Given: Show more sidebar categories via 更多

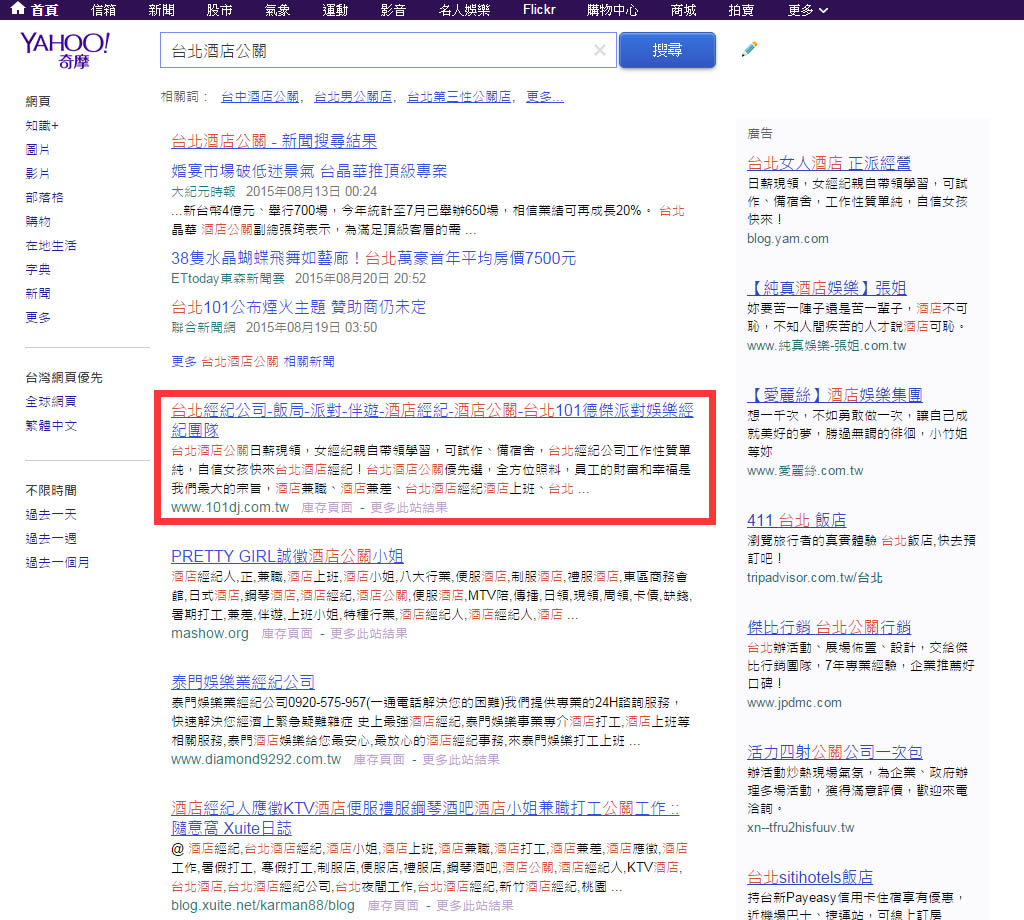Looking at the screenshot, I should (x=38, y=317).
